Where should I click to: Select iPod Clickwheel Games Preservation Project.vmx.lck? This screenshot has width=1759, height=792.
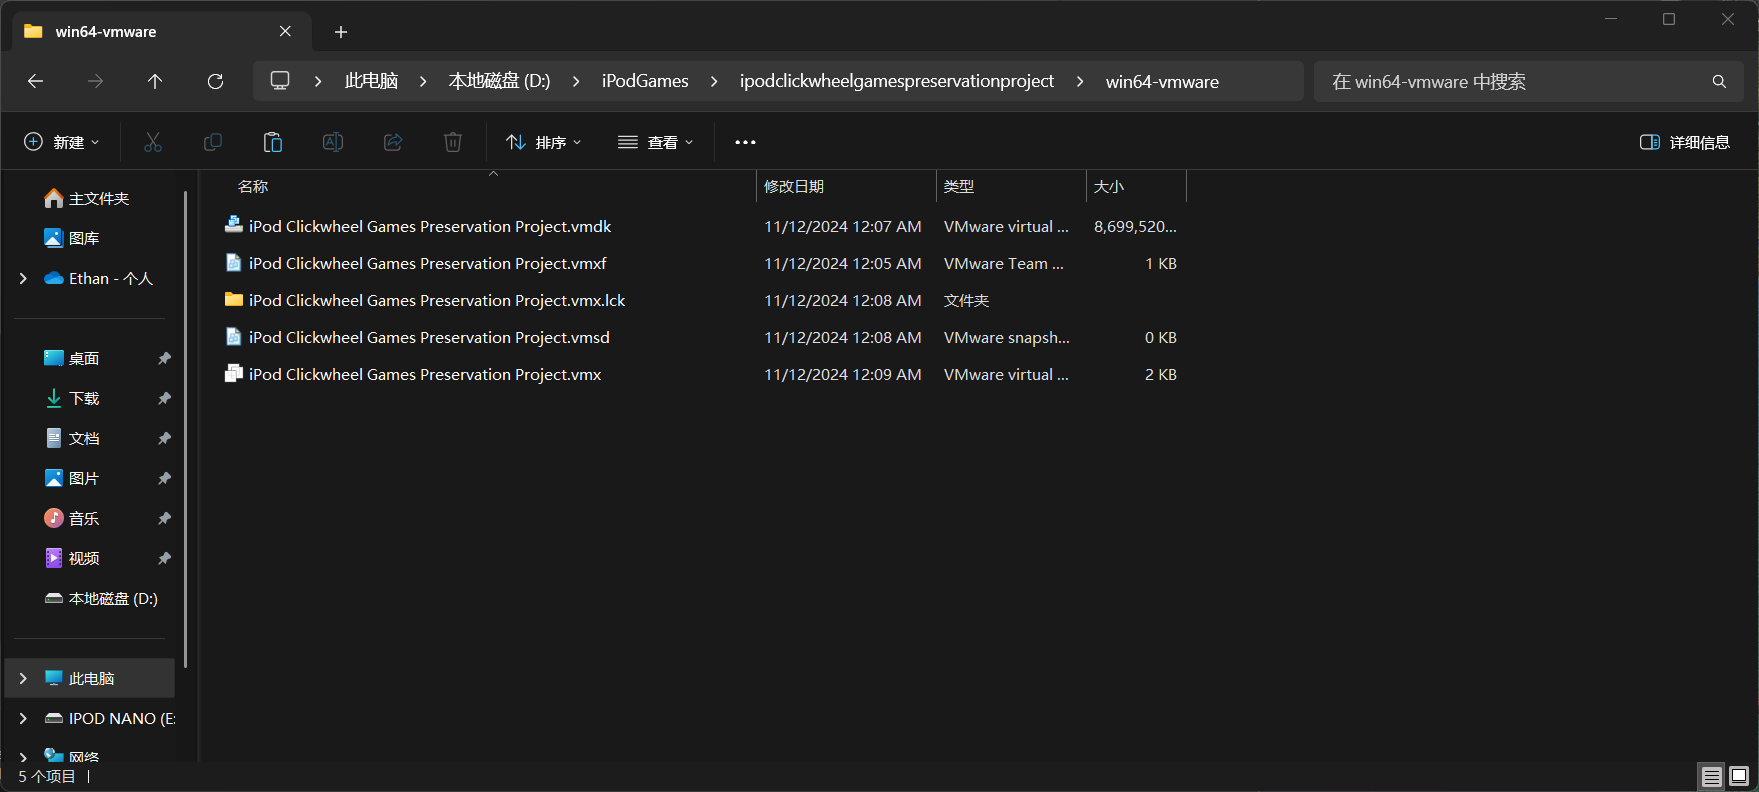437,300
